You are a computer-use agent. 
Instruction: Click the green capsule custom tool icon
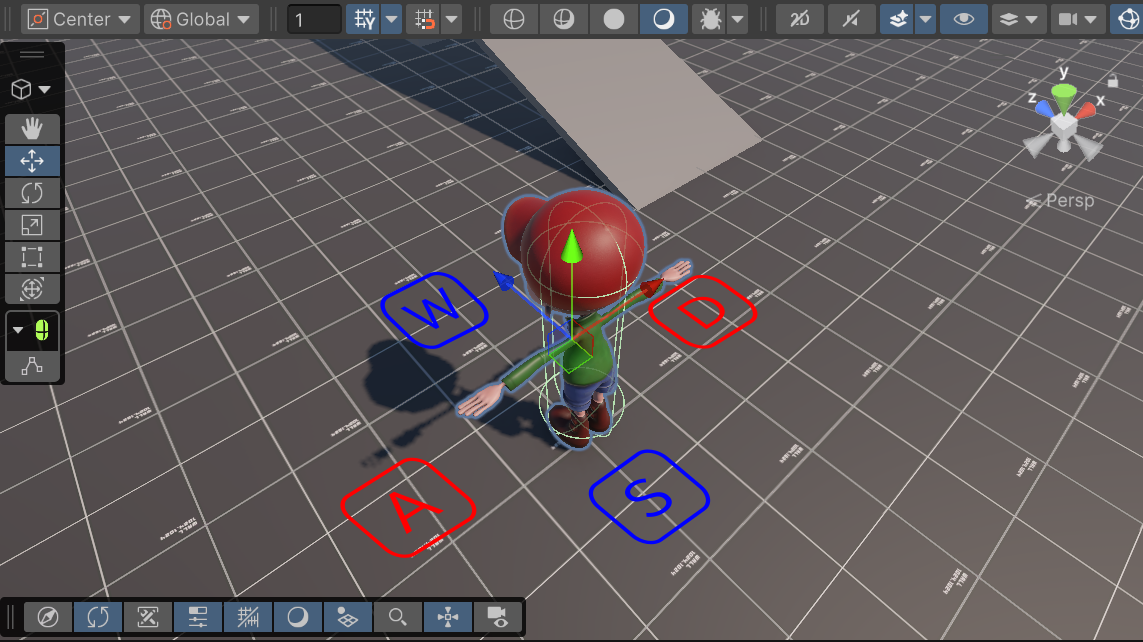pyautogui.click(x=42, y=331)
